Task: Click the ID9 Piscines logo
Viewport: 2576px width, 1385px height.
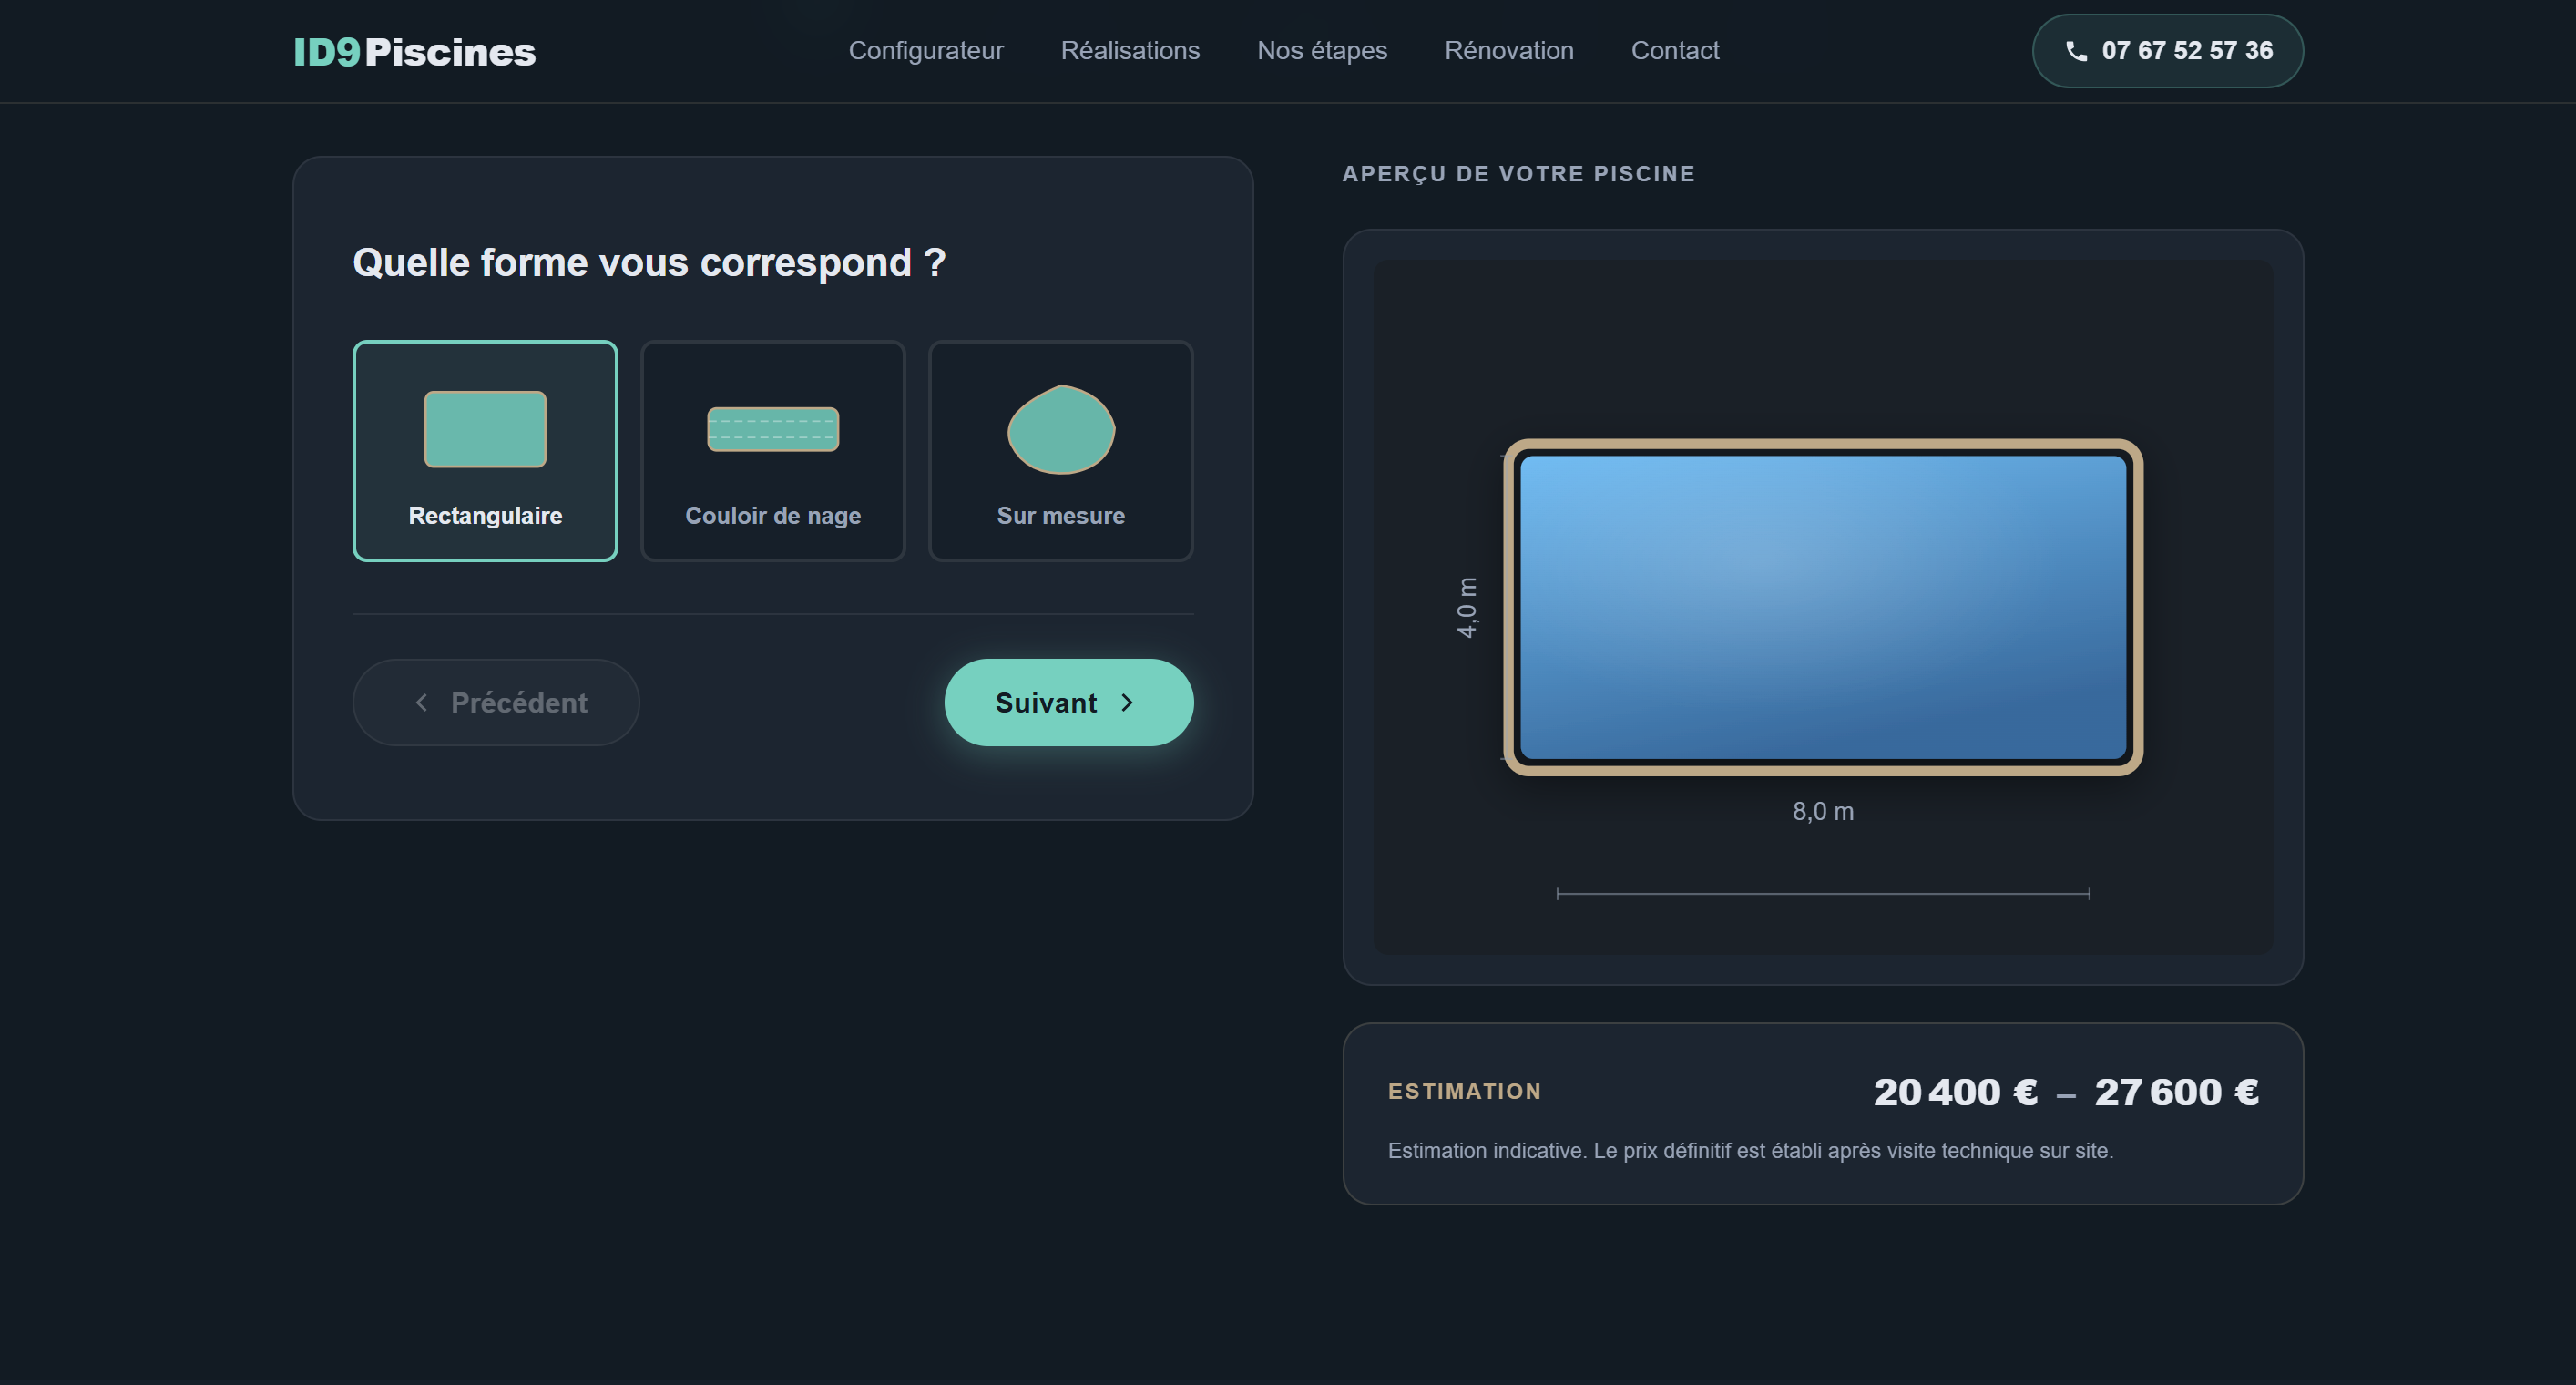Action: tap(414, 51)
